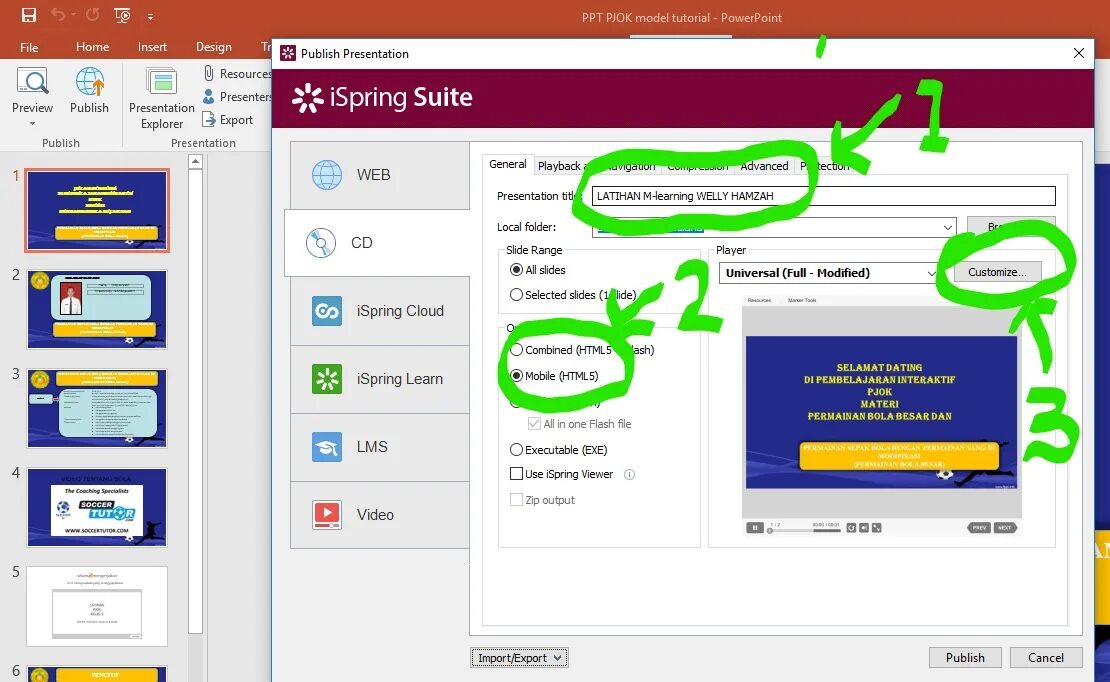The image size is (1110, 682).
Task: Select slide 4 Soccer Tutor thumbnail
Action: [97, 507]
